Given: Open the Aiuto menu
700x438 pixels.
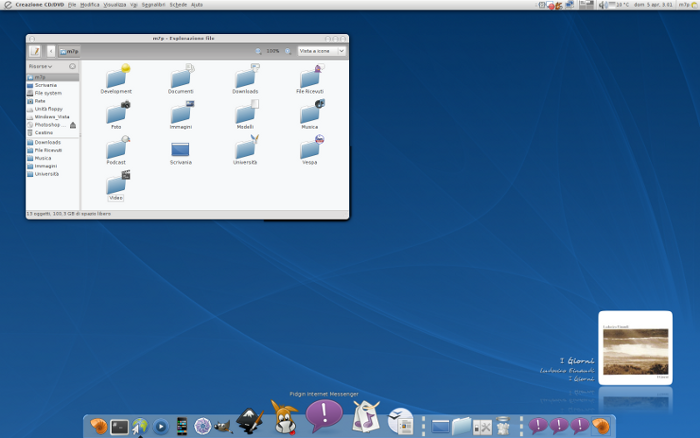Looking at the screenshot, I should point(196,5).
